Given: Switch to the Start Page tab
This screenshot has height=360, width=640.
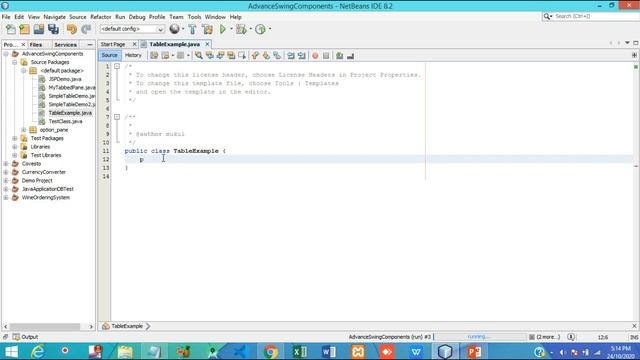Looking at the screenshot, I should click(113, 44).
